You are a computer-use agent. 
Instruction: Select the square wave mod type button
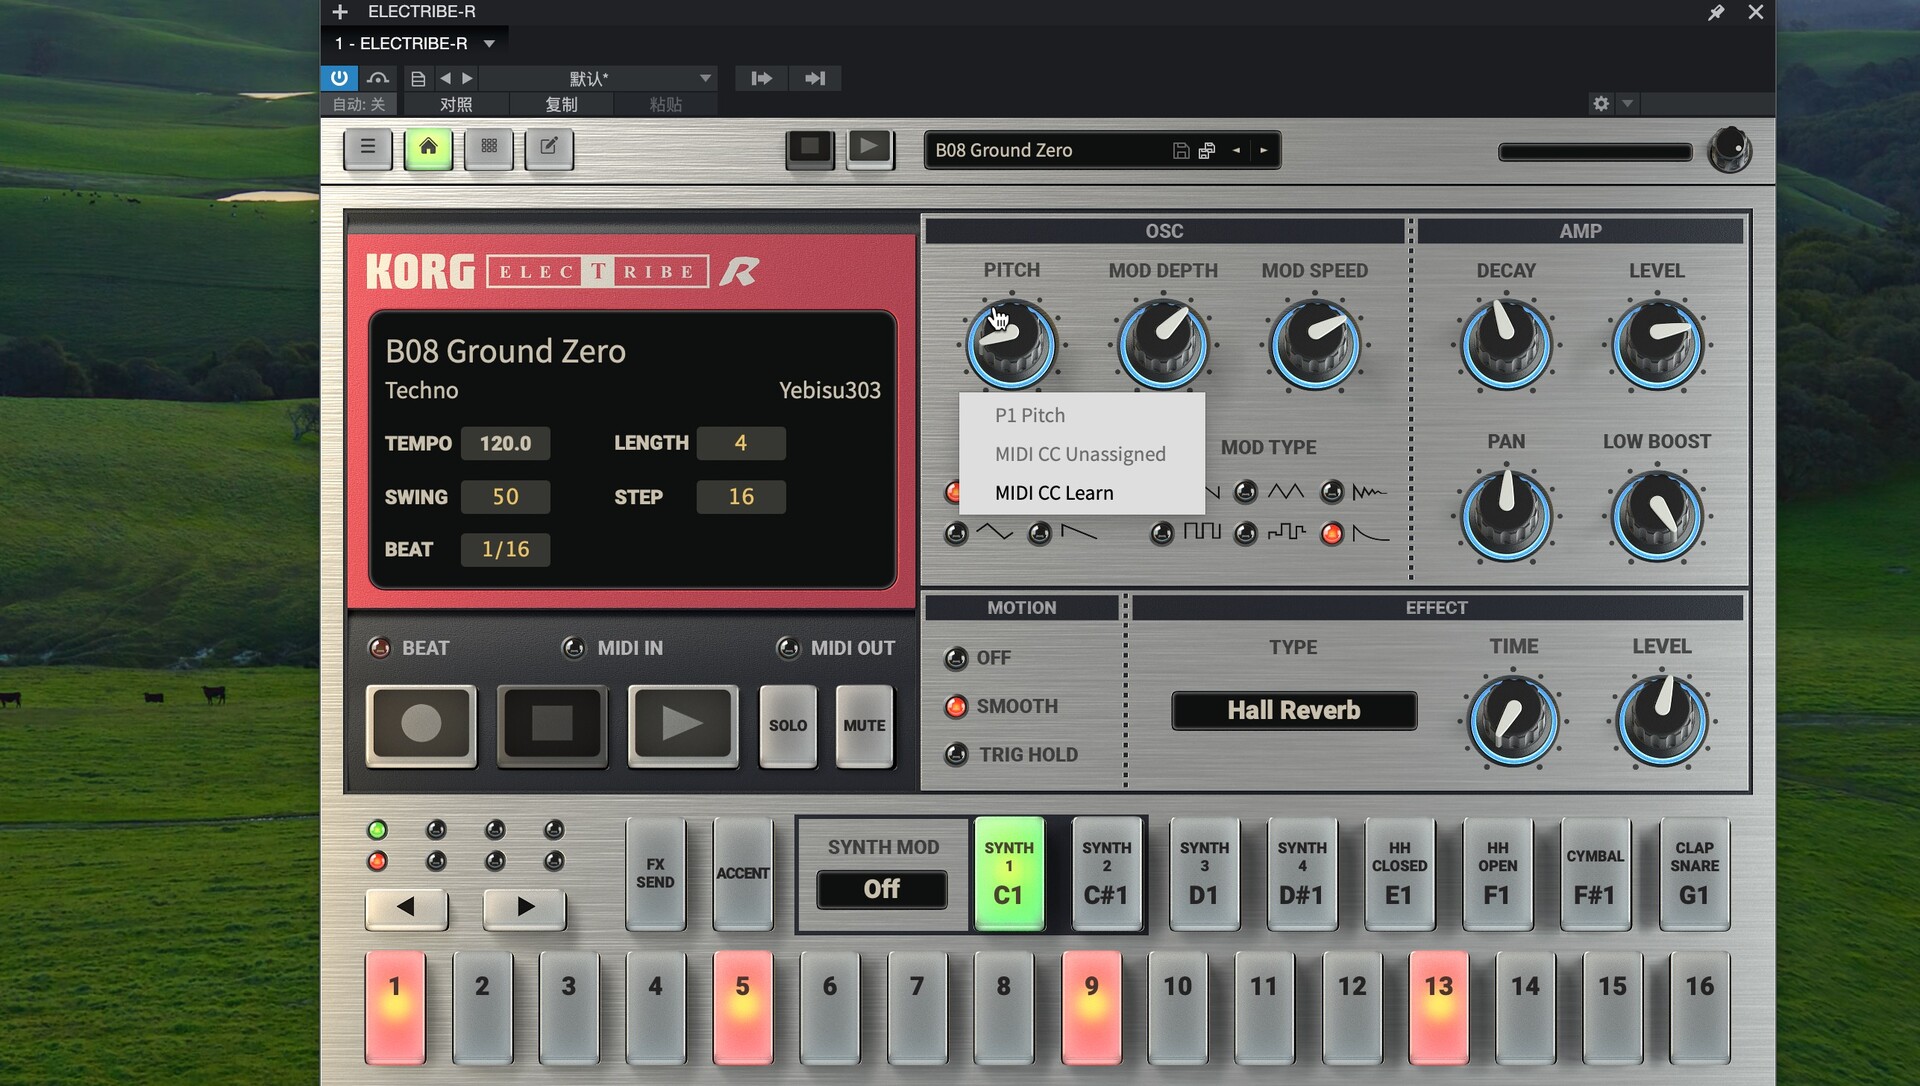pyautogui.click(x=1162, y=534)
